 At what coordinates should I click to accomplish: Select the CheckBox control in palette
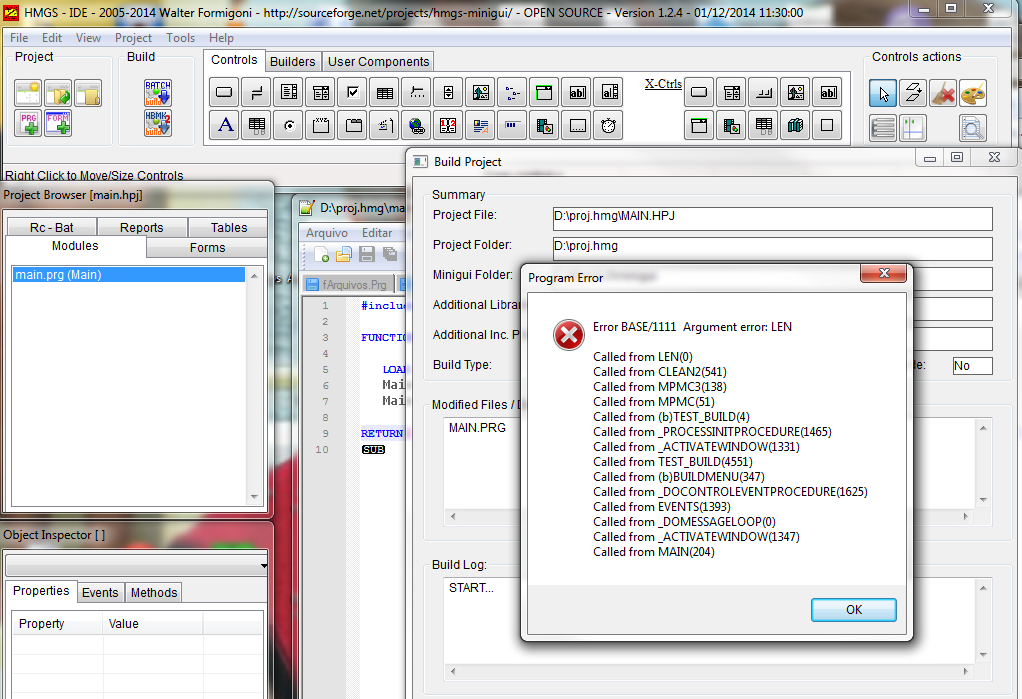[352, 94]
